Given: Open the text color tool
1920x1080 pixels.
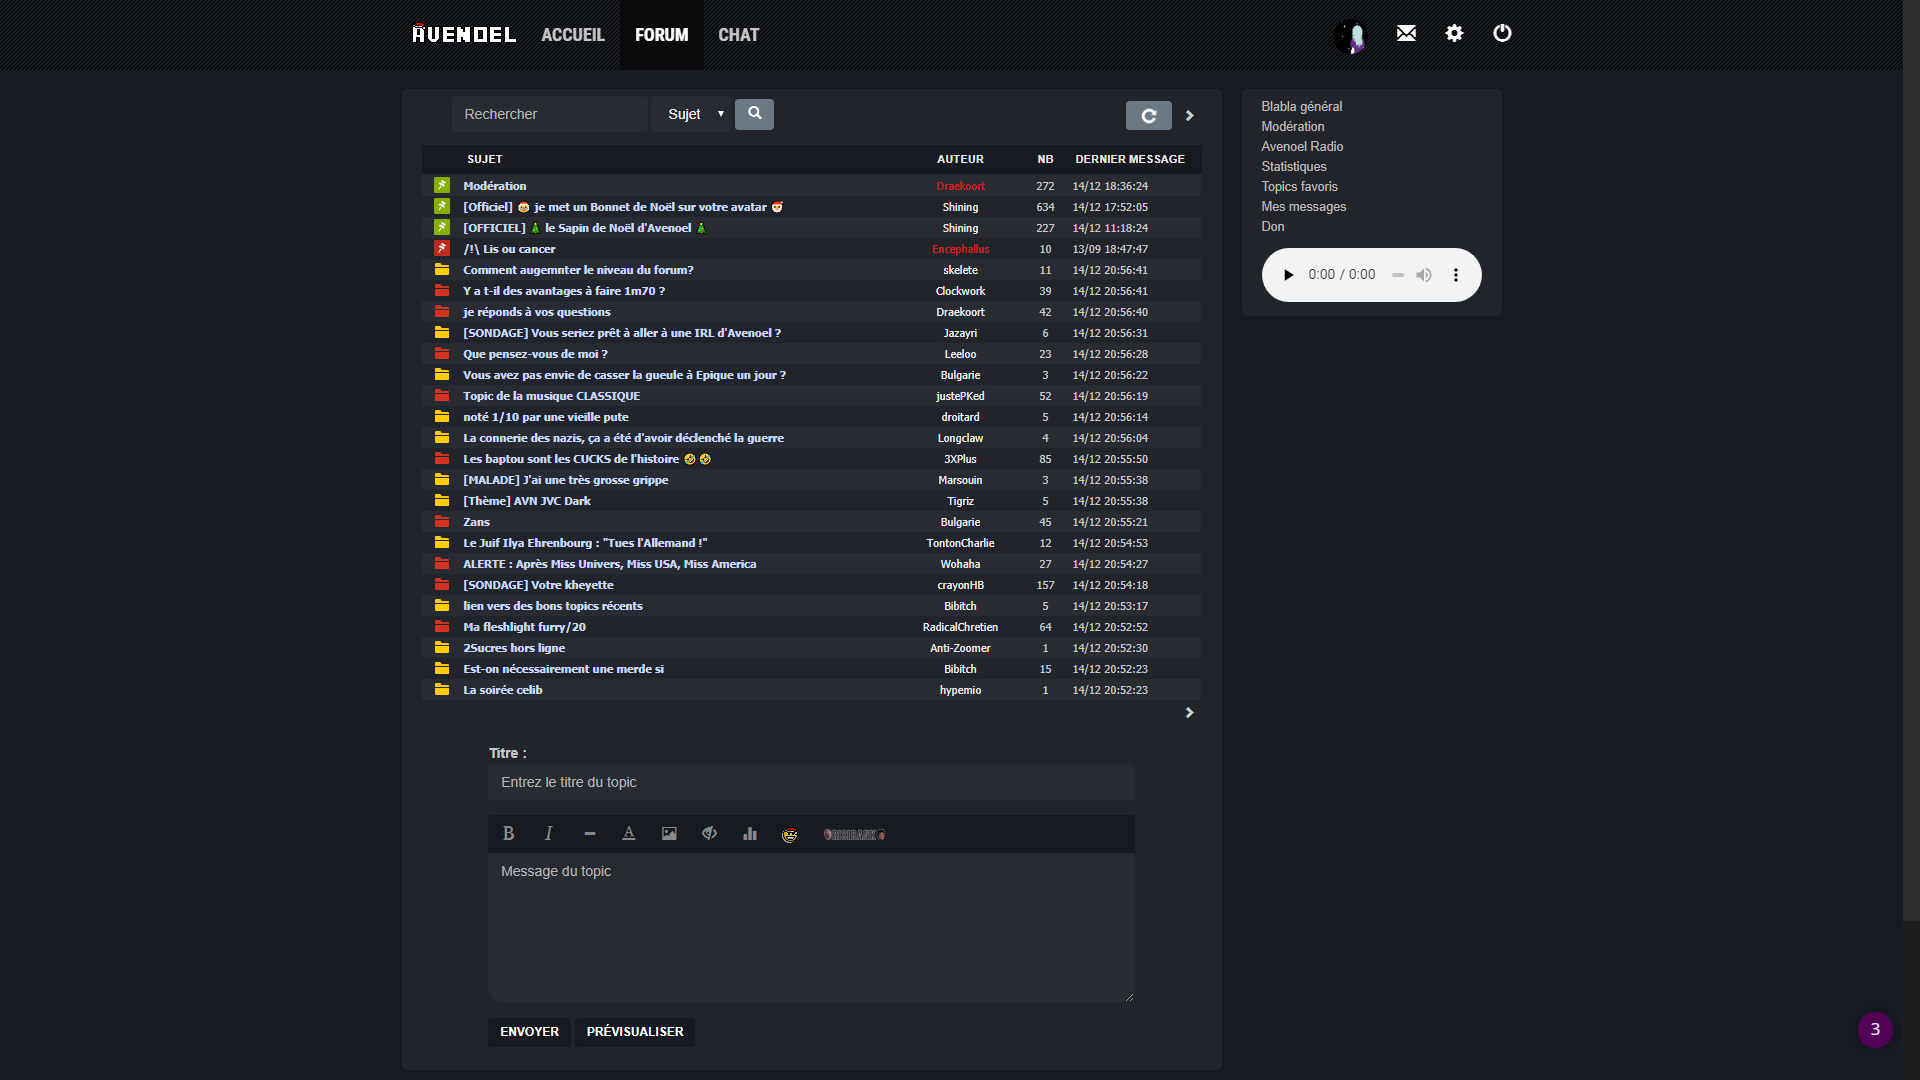Looking at the screenshot, I should pos(629,833).
